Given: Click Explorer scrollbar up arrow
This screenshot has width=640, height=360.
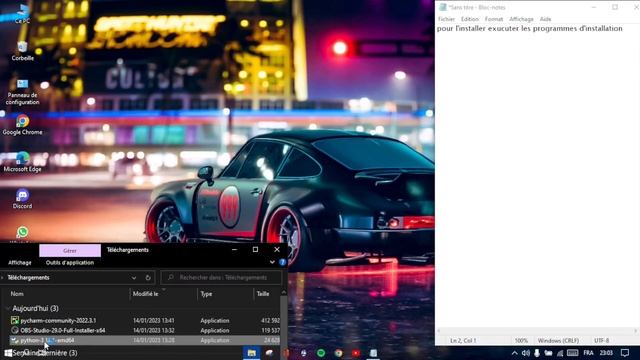Looking at the screenshot, I should 284,293.
